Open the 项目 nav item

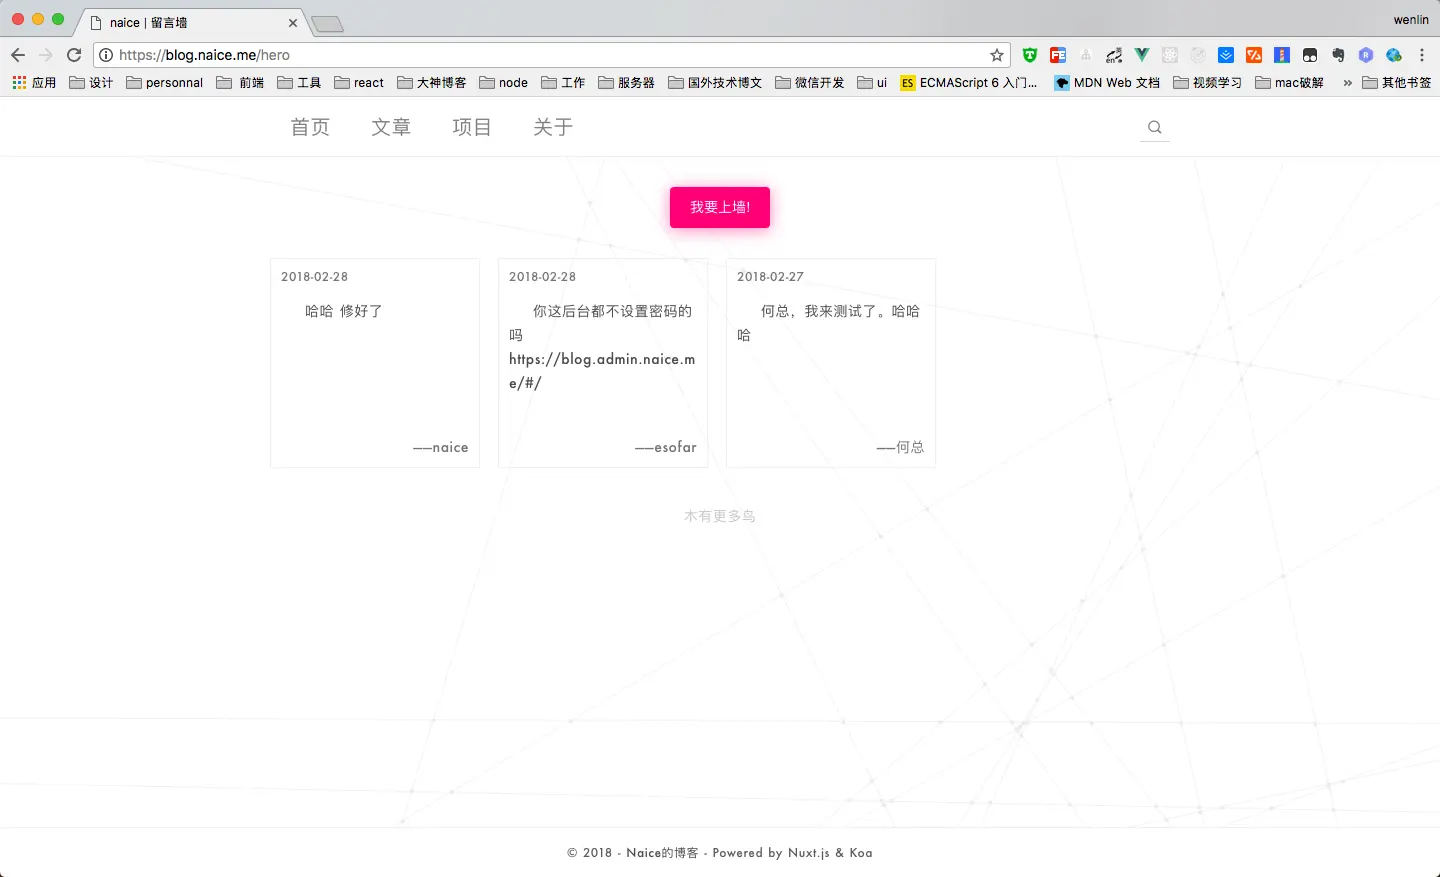pos(472,127)
